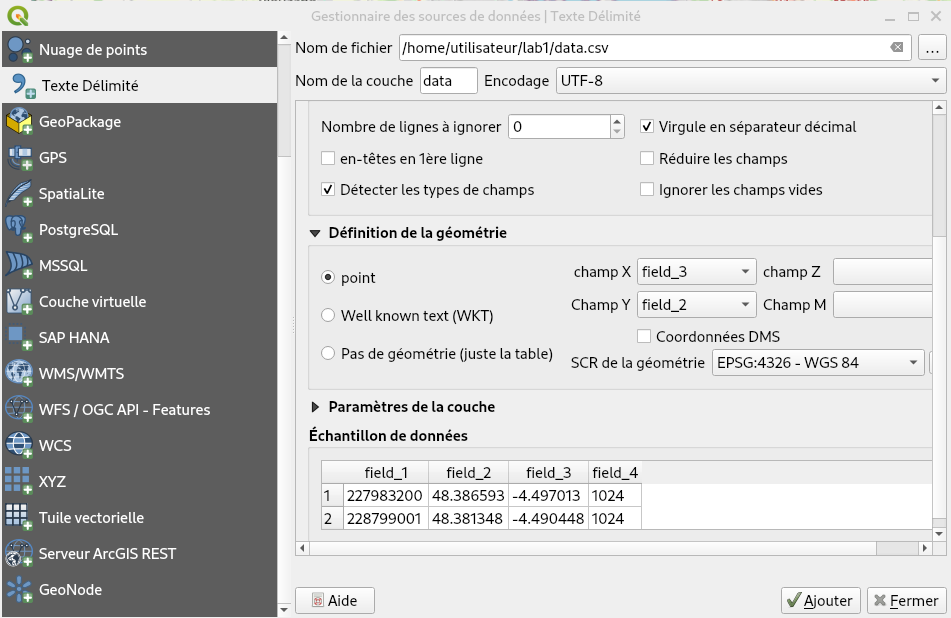Click the options panel scroll up arrow

point(939,107)
